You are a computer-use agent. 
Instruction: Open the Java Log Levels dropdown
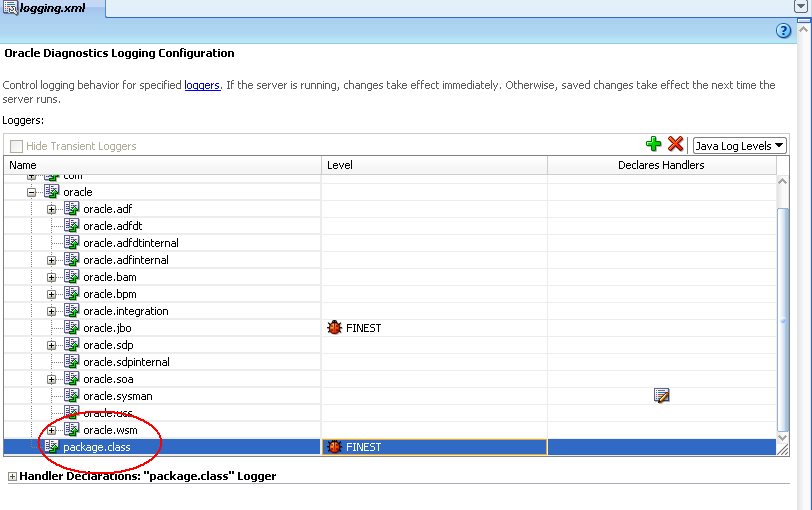[740, 145]
